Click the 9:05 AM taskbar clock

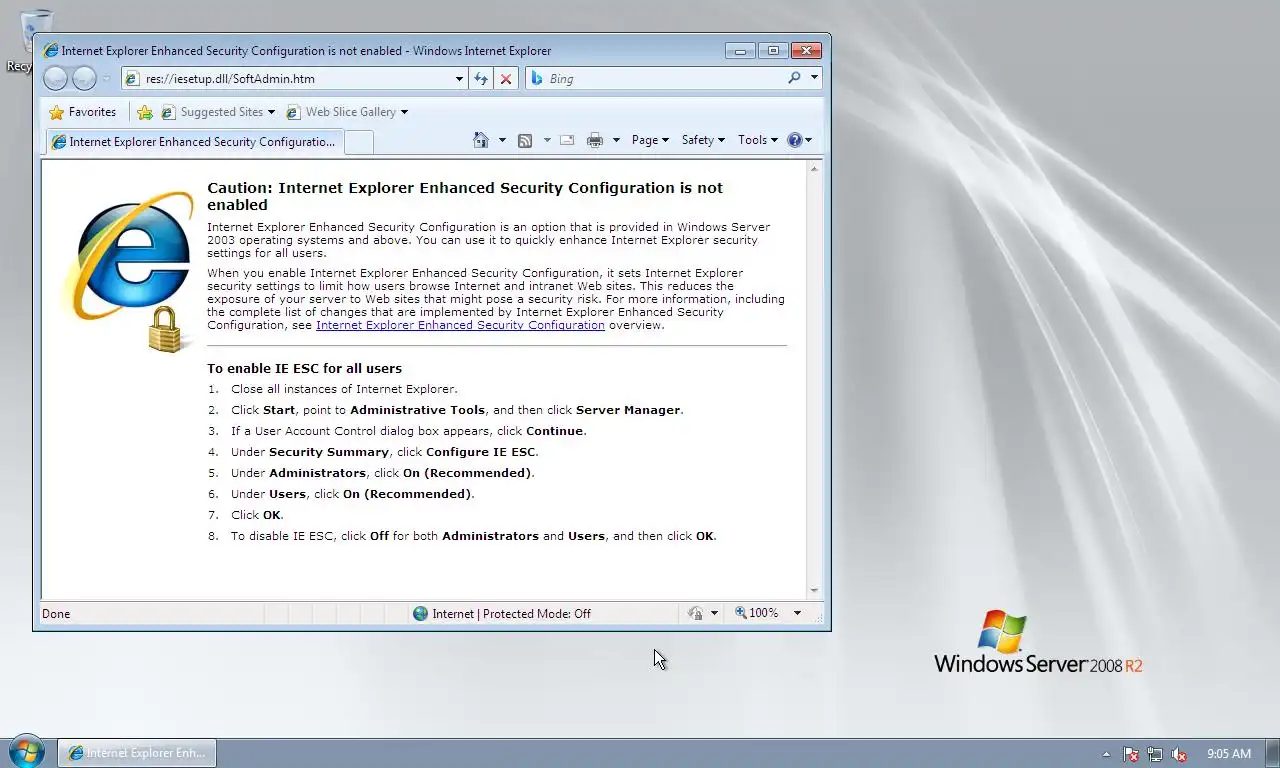coord(1229,754)
